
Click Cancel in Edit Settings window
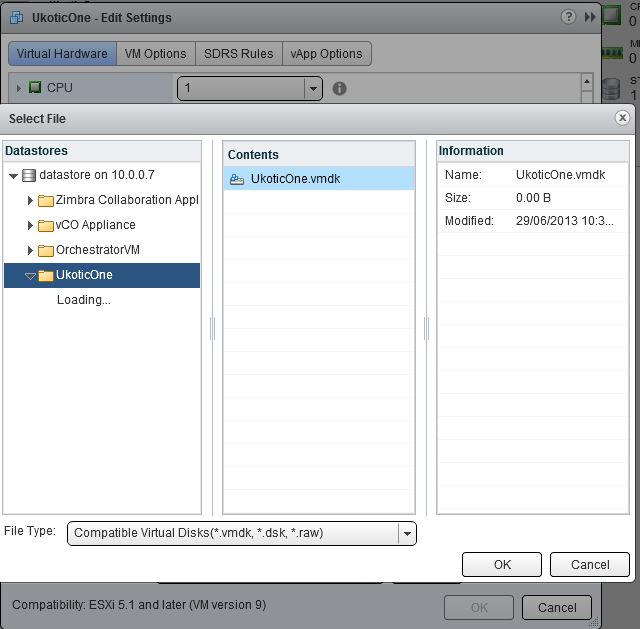(x=557, y=607)
